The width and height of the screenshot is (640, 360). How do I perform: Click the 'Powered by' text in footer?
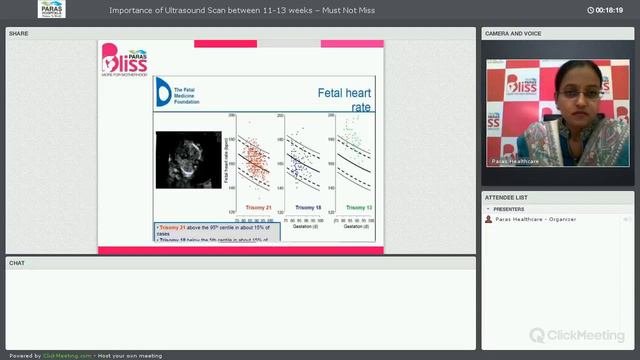pos(25,356)
